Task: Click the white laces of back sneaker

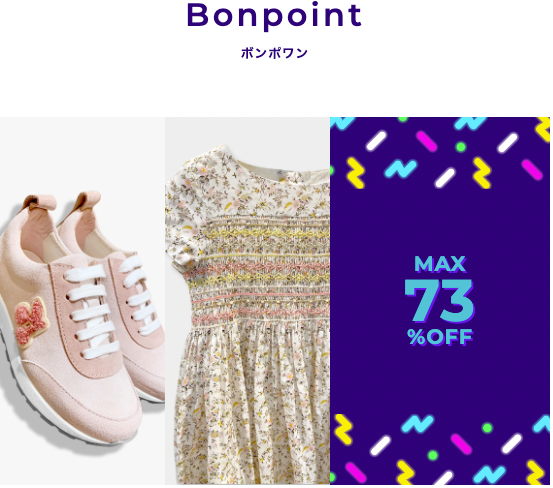Action: [141, 294]
